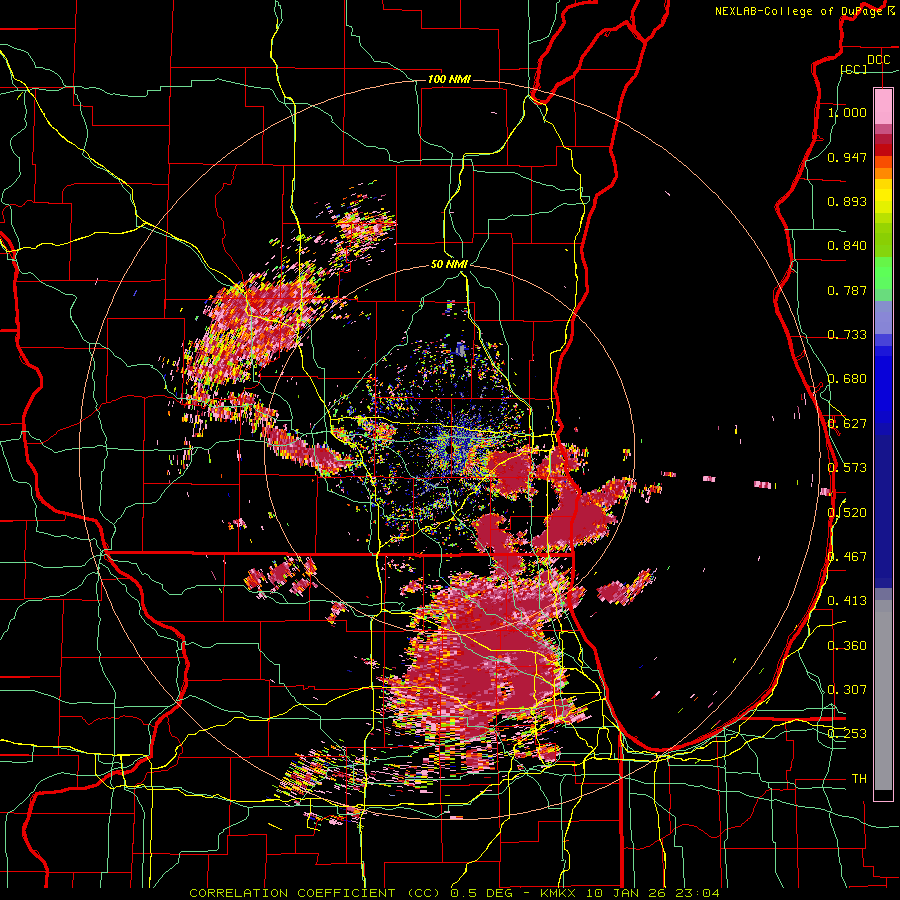Image resolution: width=900 pixels, height=900 pixels.
Task: Click the light pink top segment of the color bar
Action: tap(883, 106)
